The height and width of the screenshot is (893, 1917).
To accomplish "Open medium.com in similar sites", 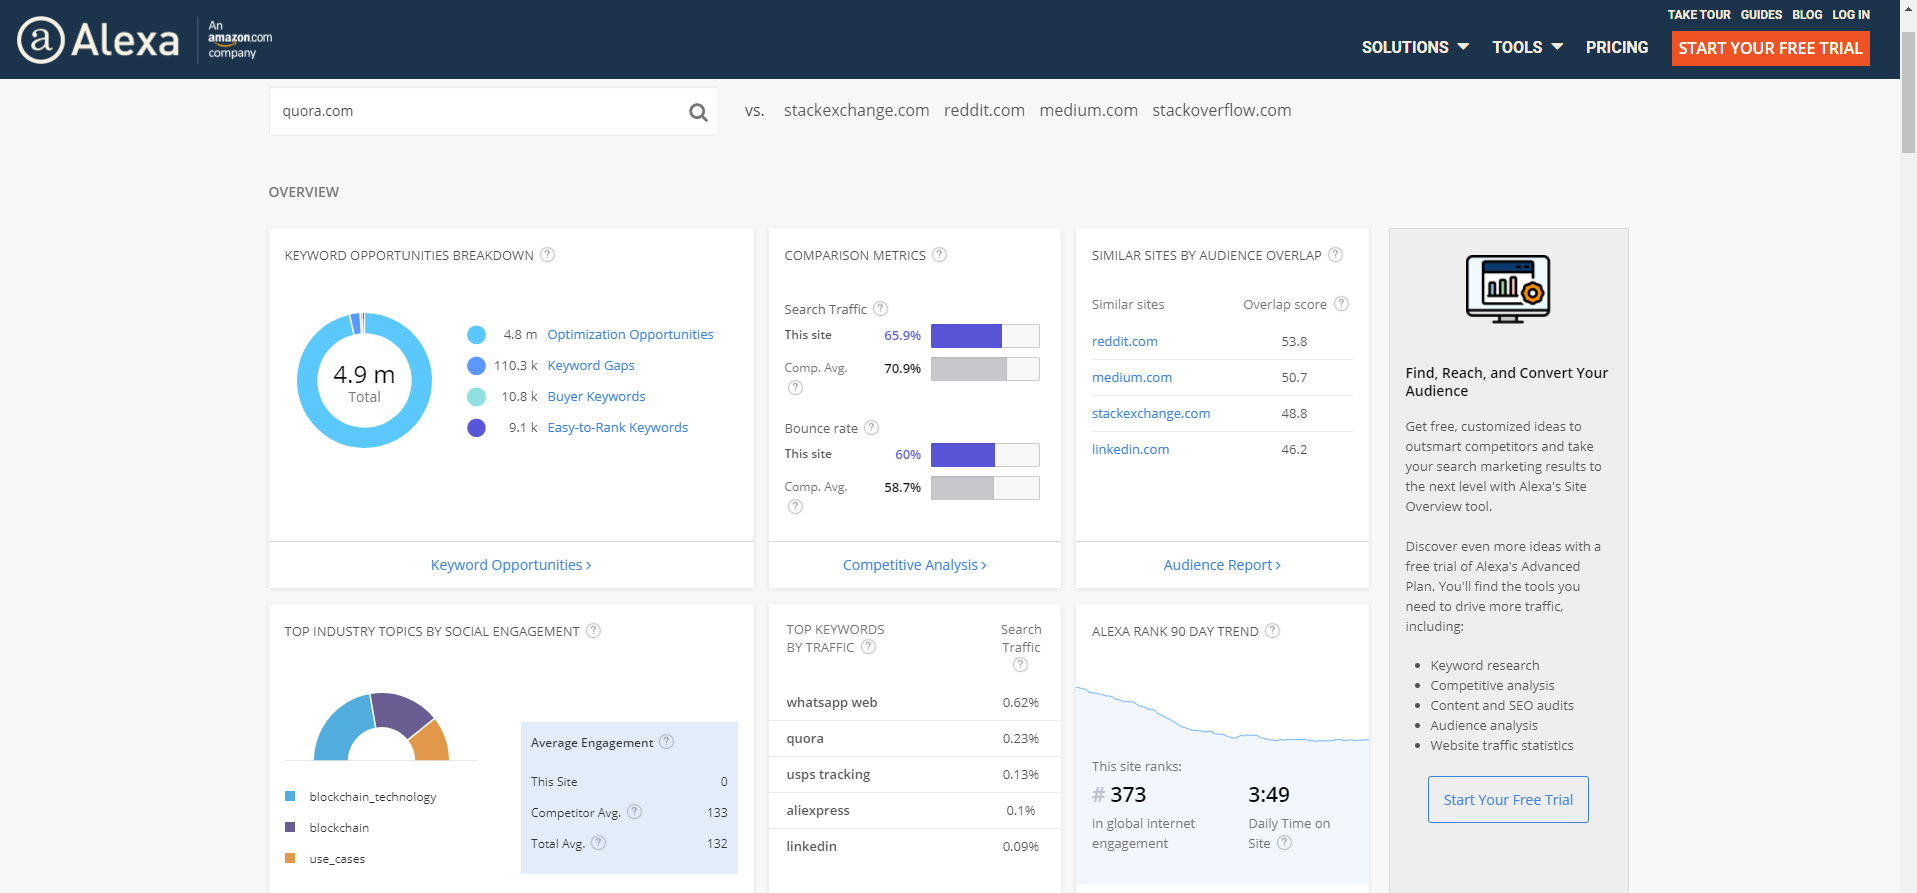I will click(1131, 378).
